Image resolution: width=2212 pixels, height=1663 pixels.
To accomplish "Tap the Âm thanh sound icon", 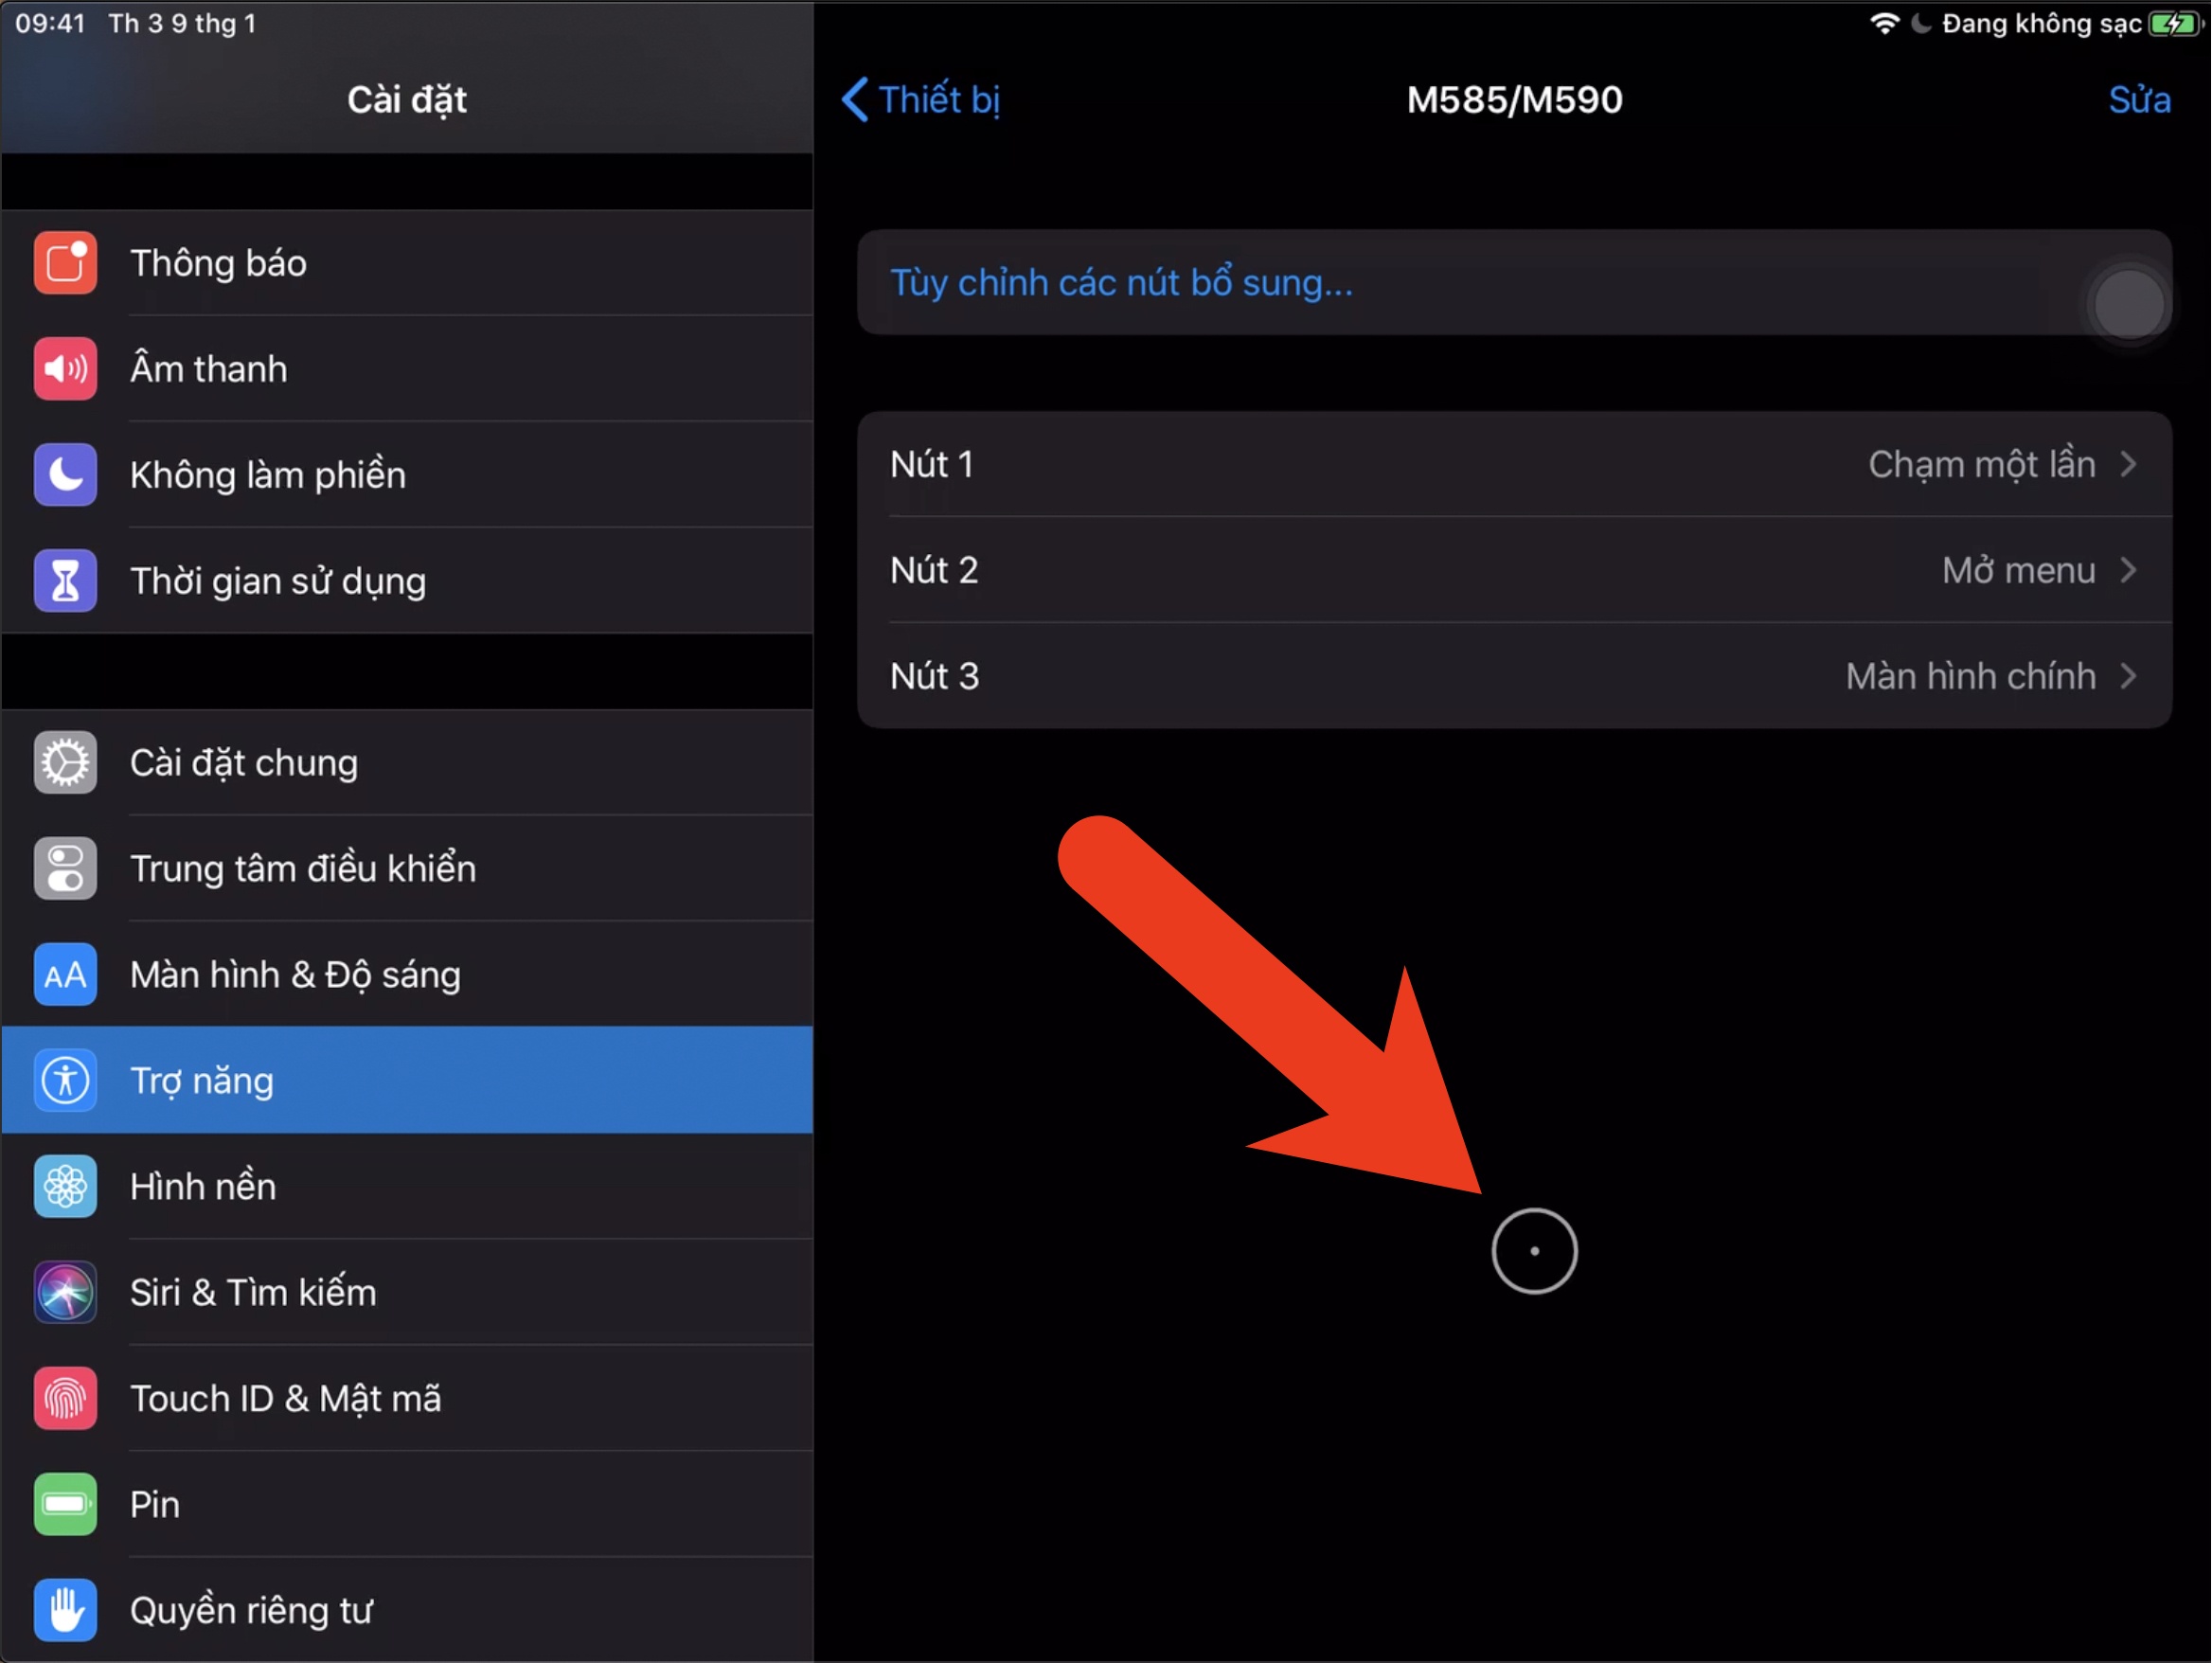I will click(x=65, y=369).
